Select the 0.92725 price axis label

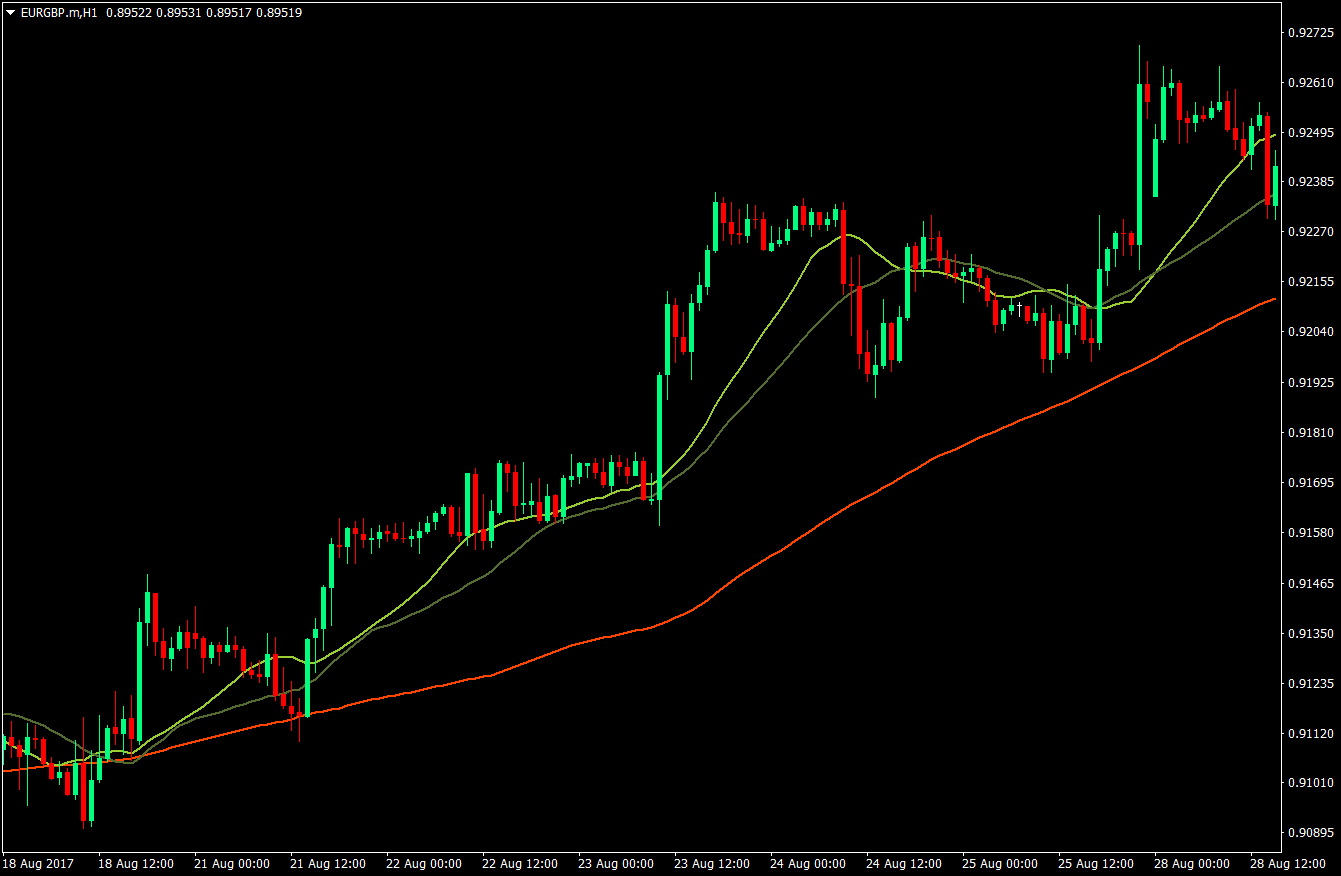(1311, 33)
